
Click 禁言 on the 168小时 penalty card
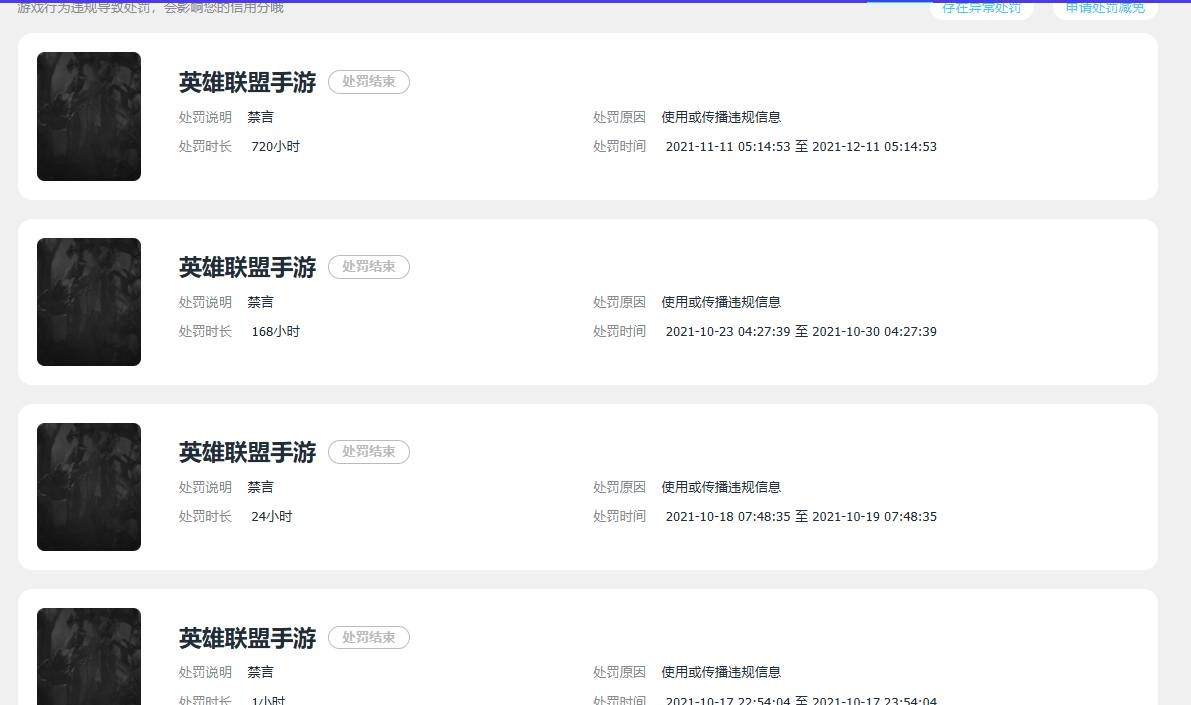click(x=261, y=302)
